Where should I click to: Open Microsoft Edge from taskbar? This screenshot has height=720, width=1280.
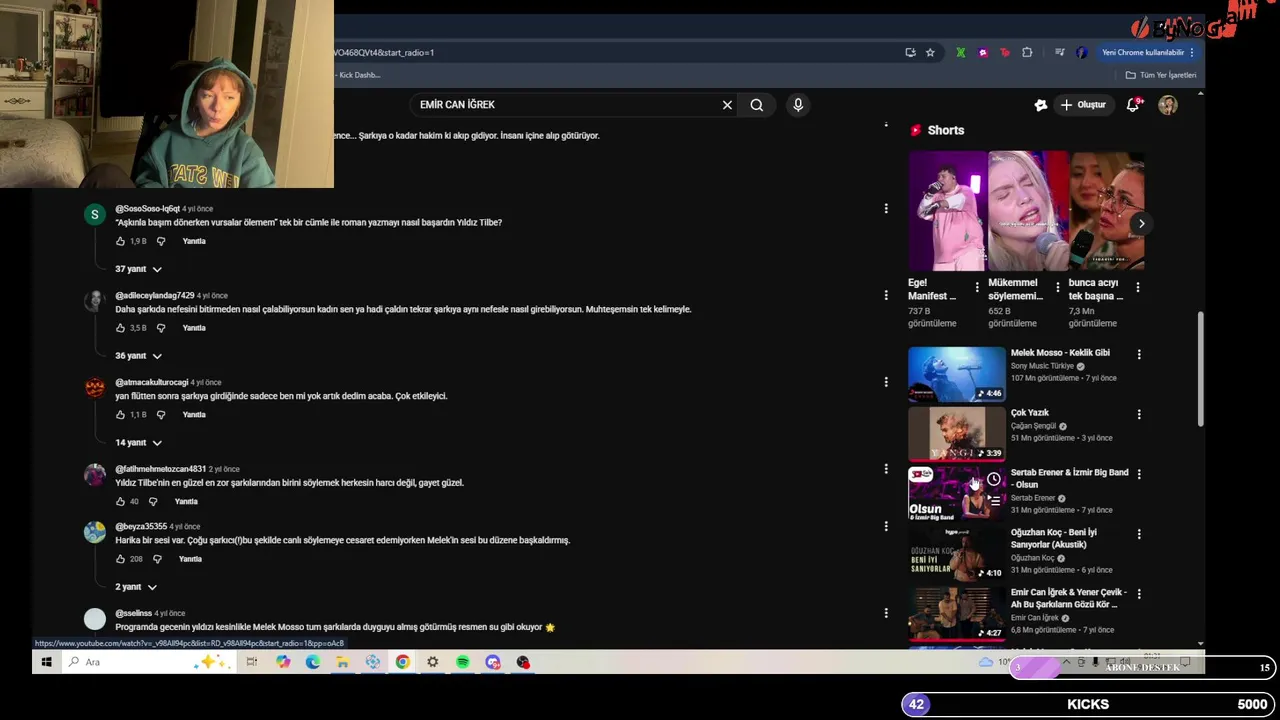point(313,662)
